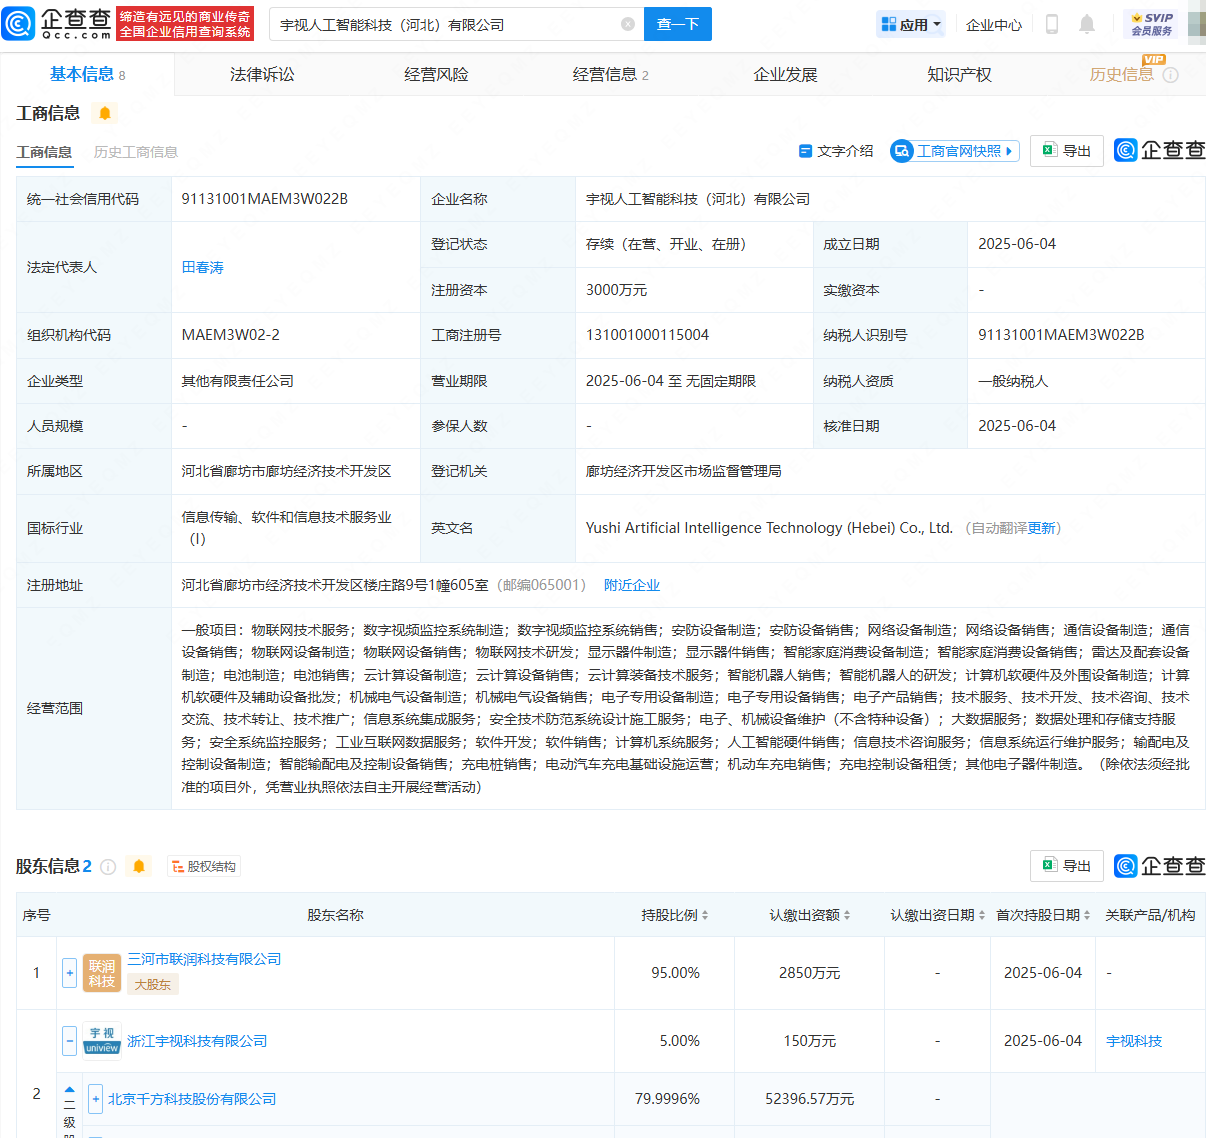Click the orange bell next to 工商信息
Screen dimensions: 1206x1138
(x=105, y=113)
